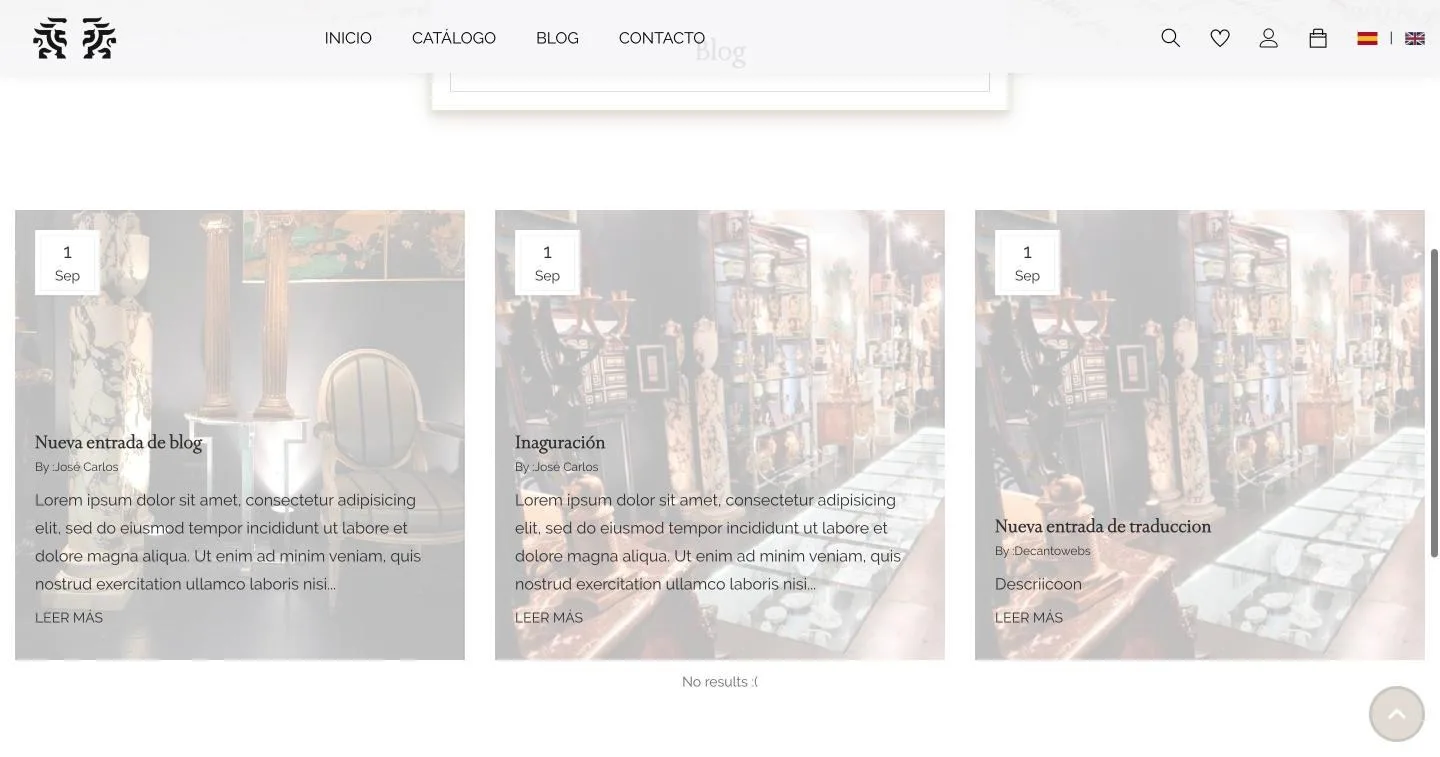1440x757 pixels.
Task: Click the date badge on Nueva entrada de blog card
Action: (67, 263)
